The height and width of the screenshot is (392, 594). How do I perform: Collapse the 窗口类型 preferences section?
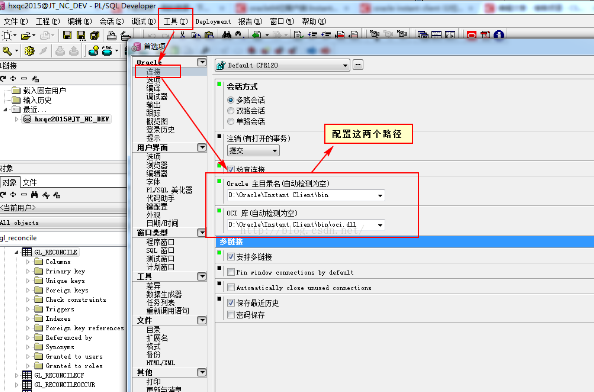[x=202, y=232]
